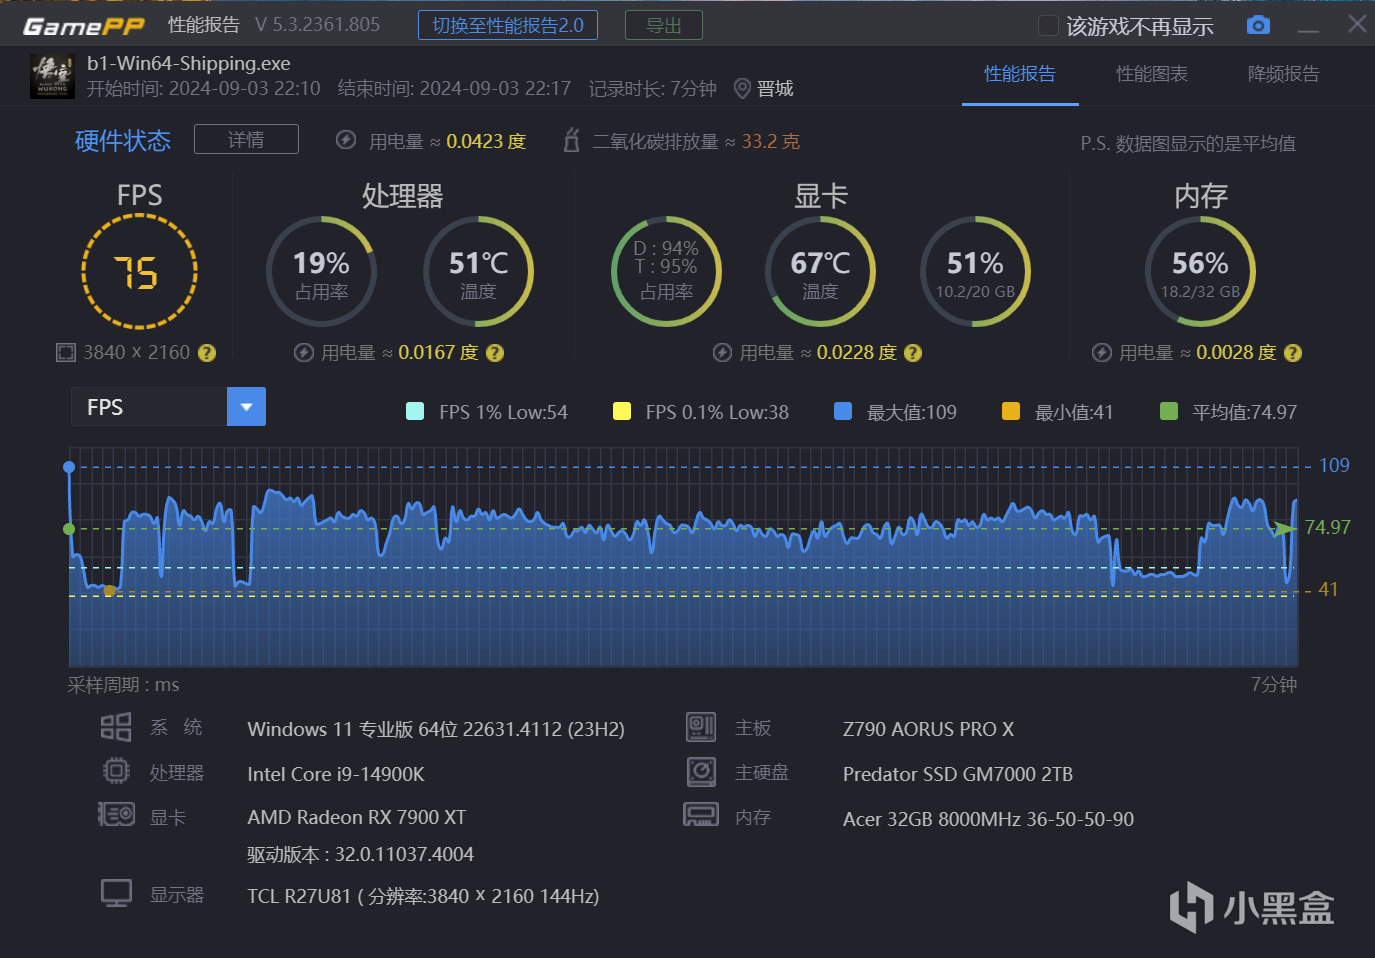Click the screenshot camera icon
The image size is (1375, 958).
[x=1258, y=25]
